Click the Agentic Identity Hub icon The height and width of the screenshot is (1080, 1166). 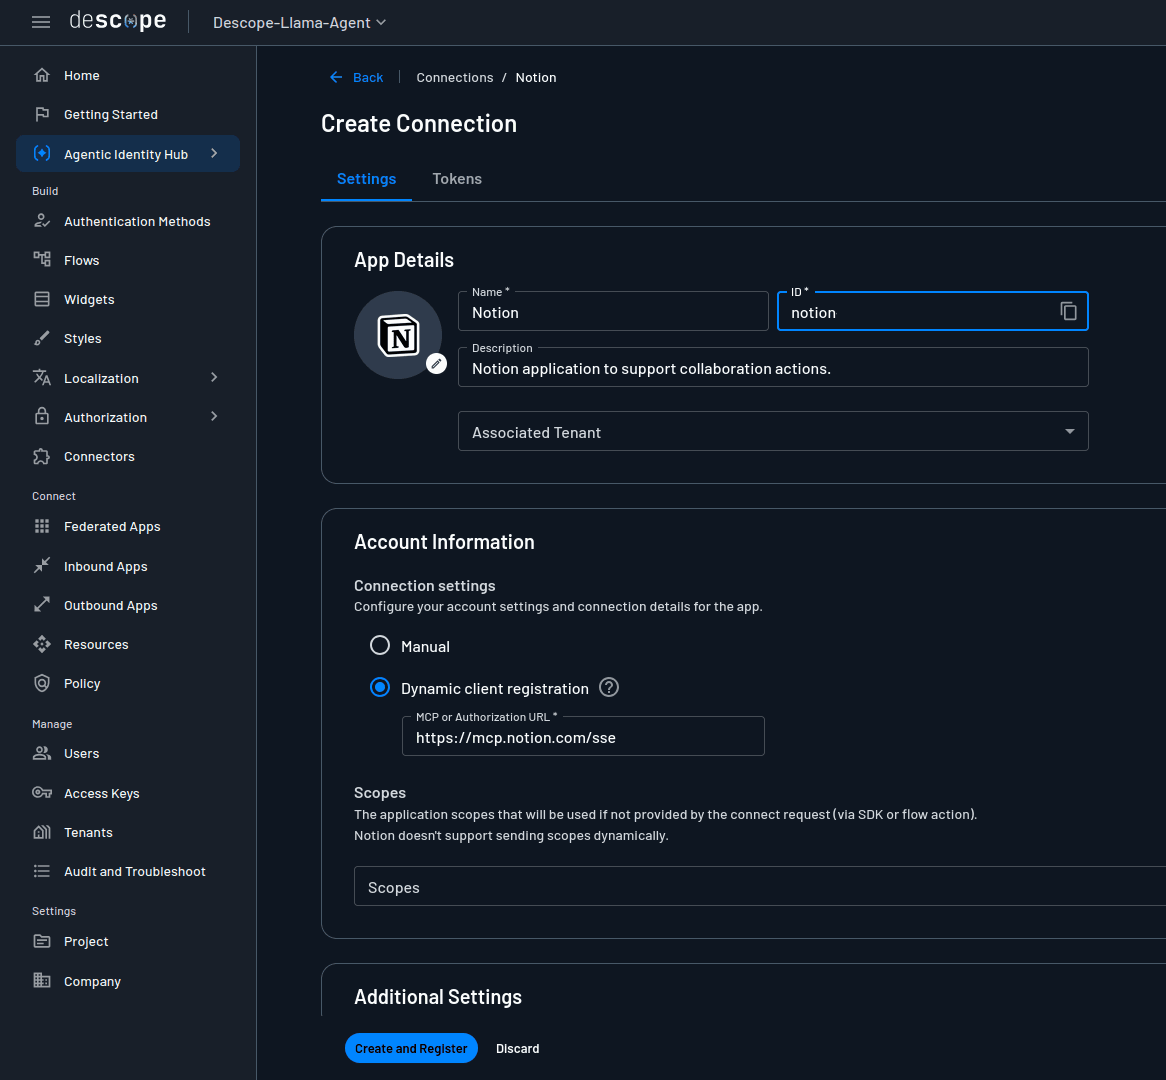42,153
